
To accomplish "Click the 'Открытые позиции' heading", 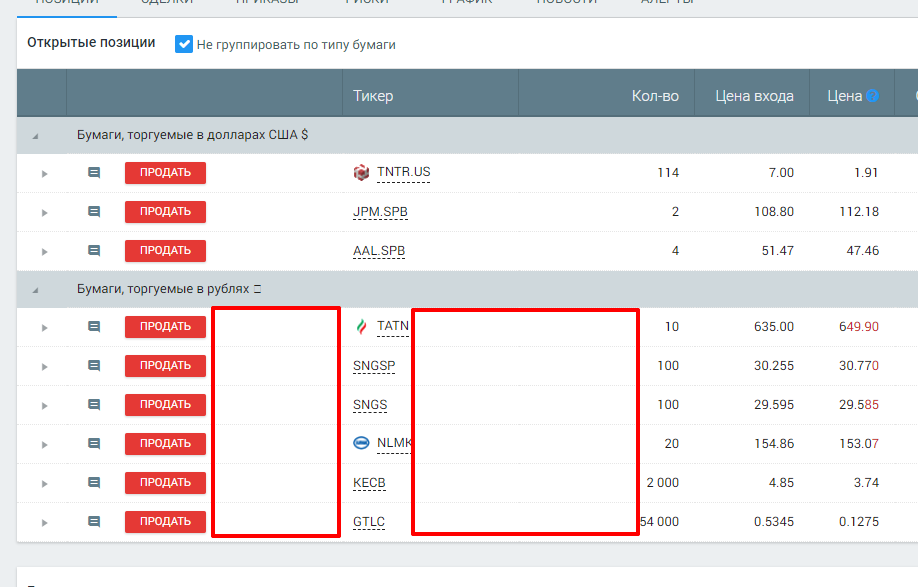I will (91, 43).
